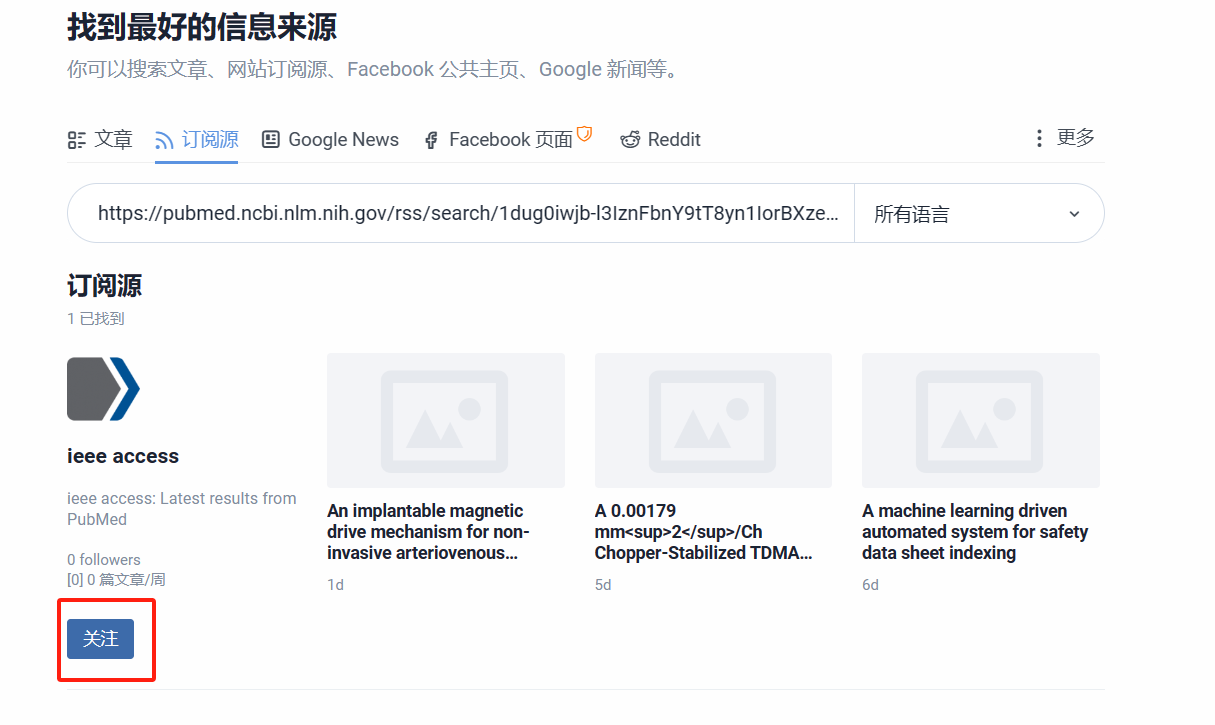The height and width of the screenshot is (725, 1215).
Task: Open the 更多 menu
Action: [1064, 138]
